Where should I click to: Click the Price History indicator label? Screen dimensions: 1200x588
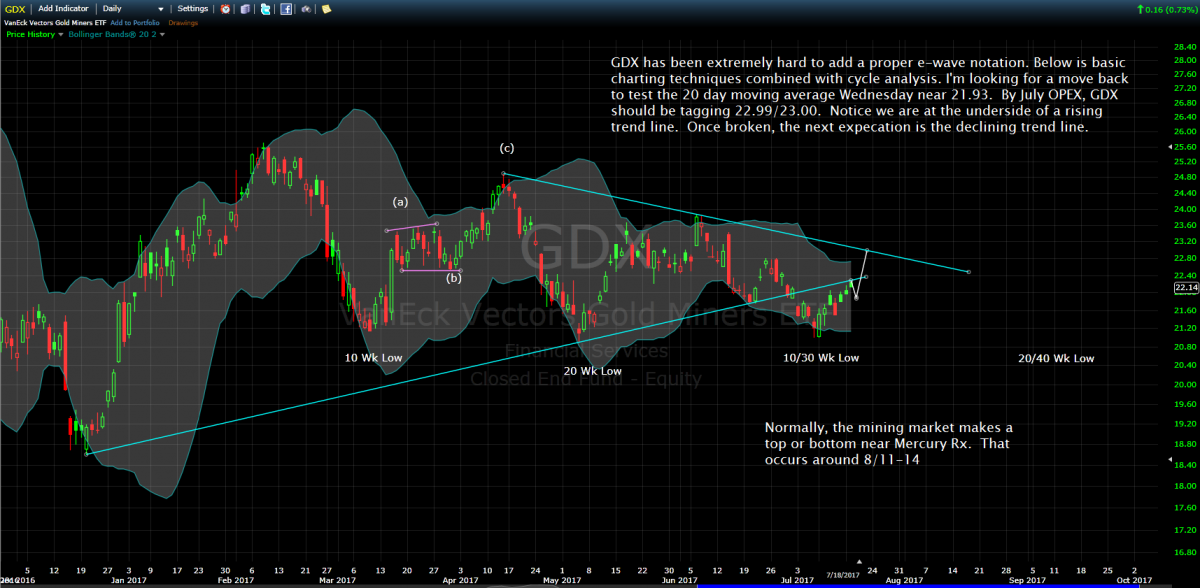coord(30,34)
